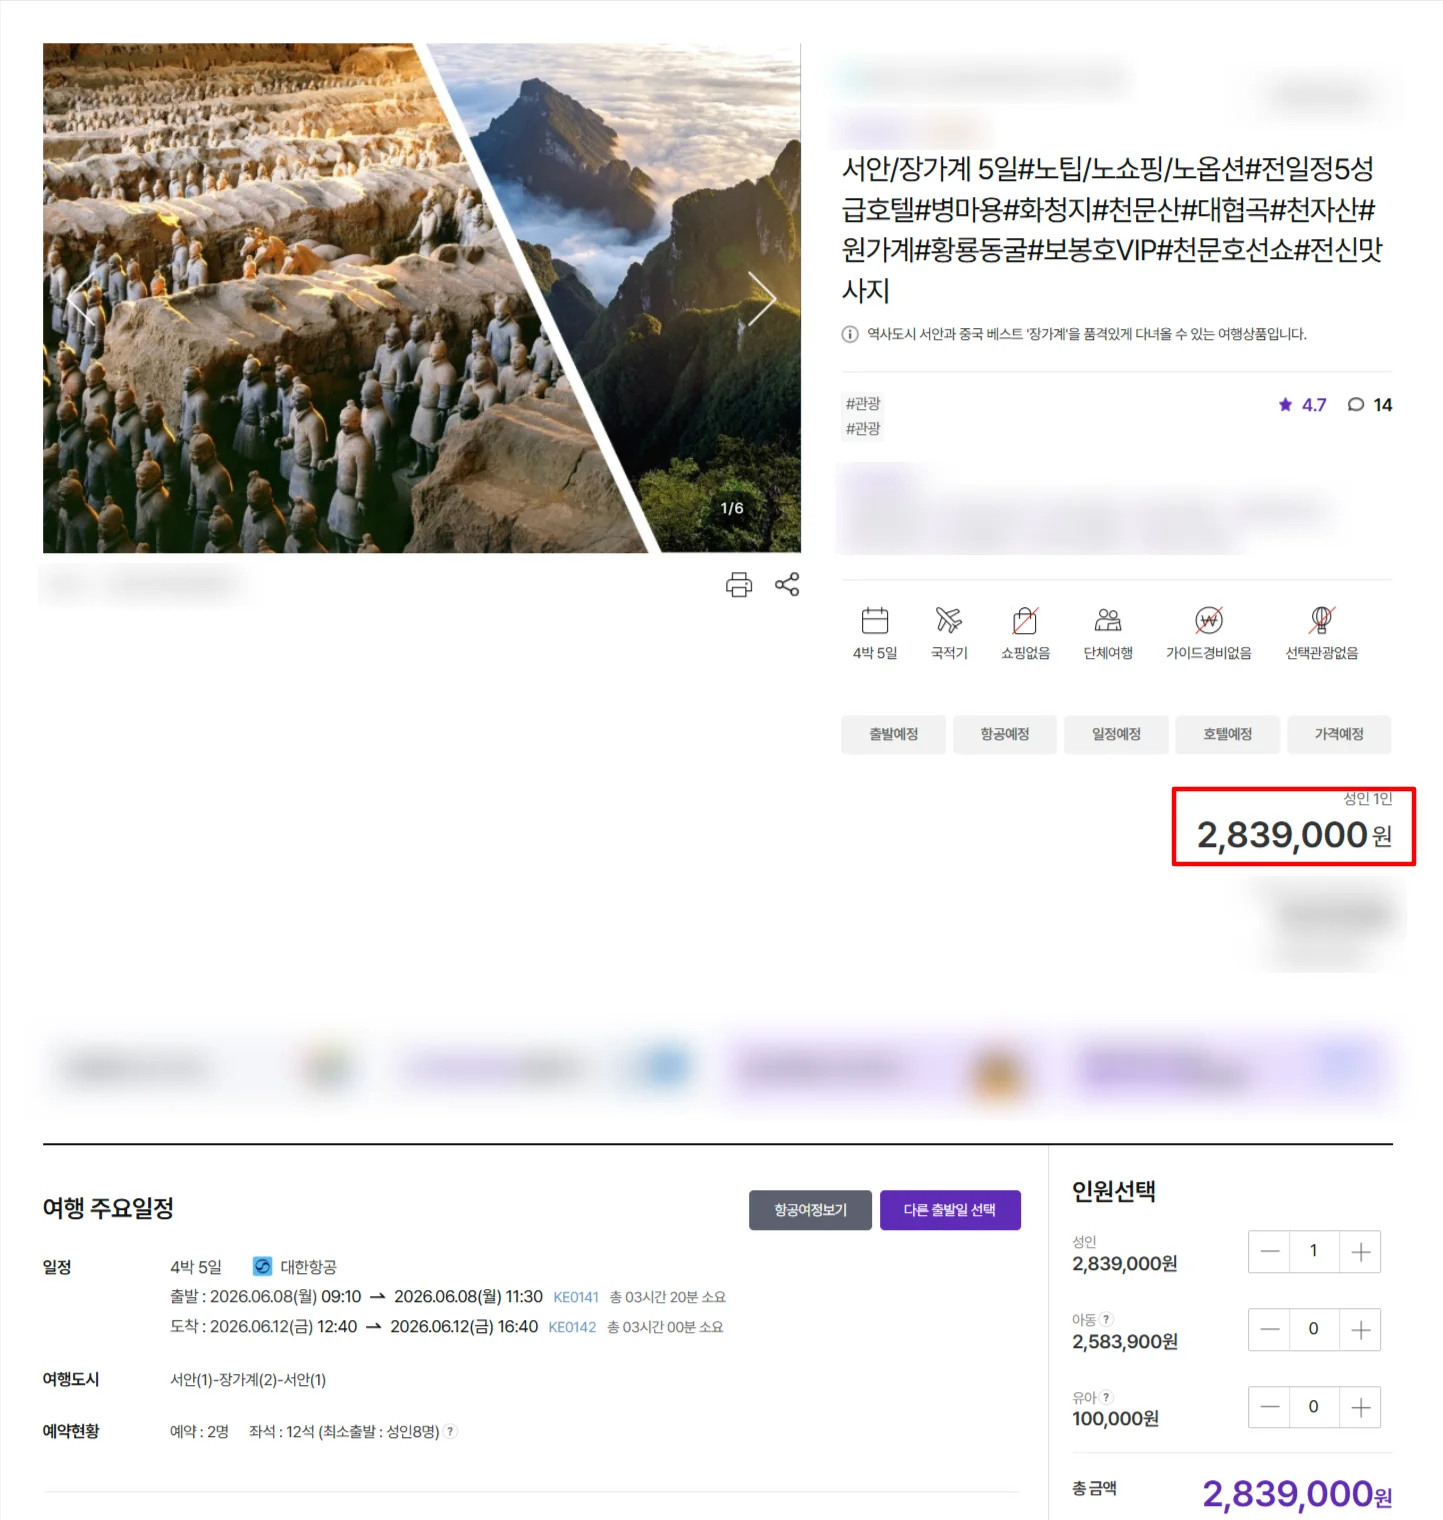This screenshot has height=1520, width=1443.
Task: Show next photo with right arrow
Action: 762,298
